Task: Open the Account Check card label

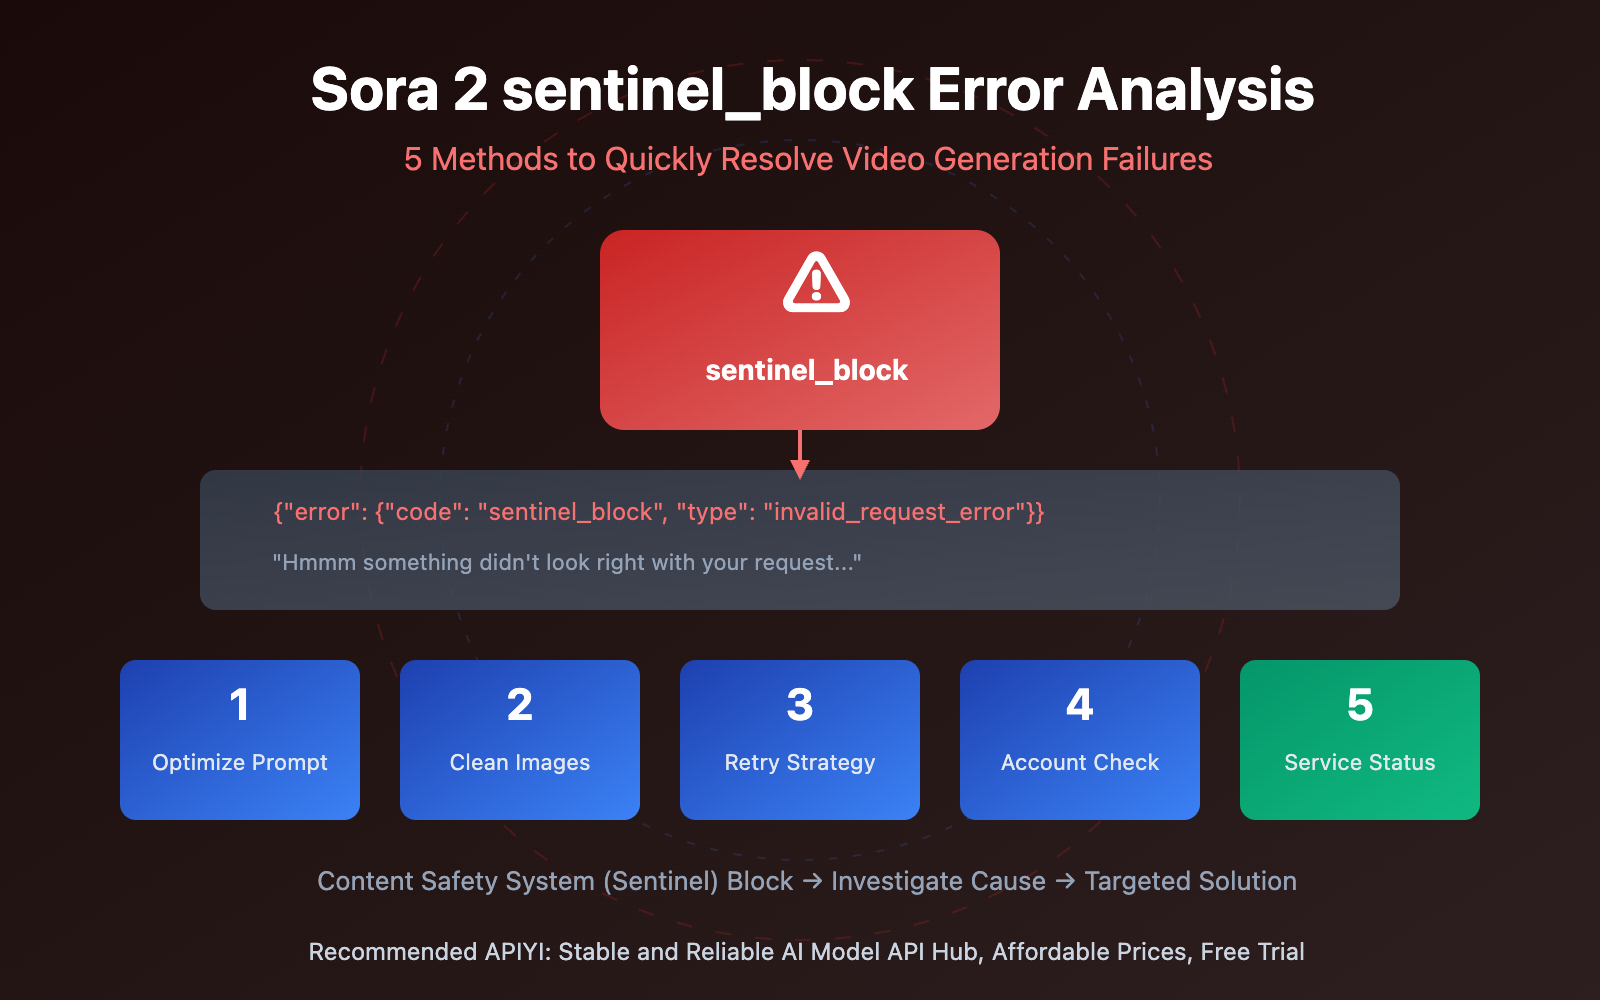Action: 1080,763
